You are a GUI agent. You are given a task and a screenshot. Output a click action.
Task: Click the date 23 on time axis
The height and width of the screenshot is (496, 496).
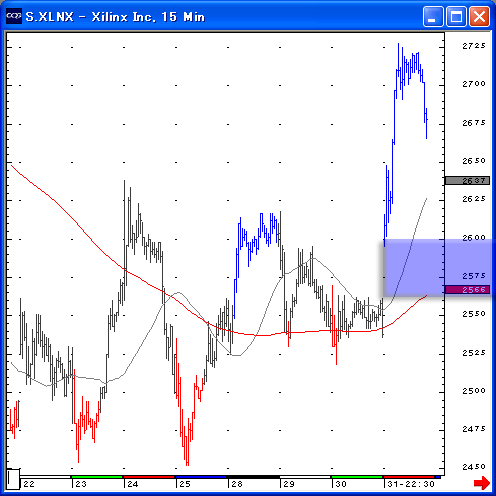click(81, 484)
